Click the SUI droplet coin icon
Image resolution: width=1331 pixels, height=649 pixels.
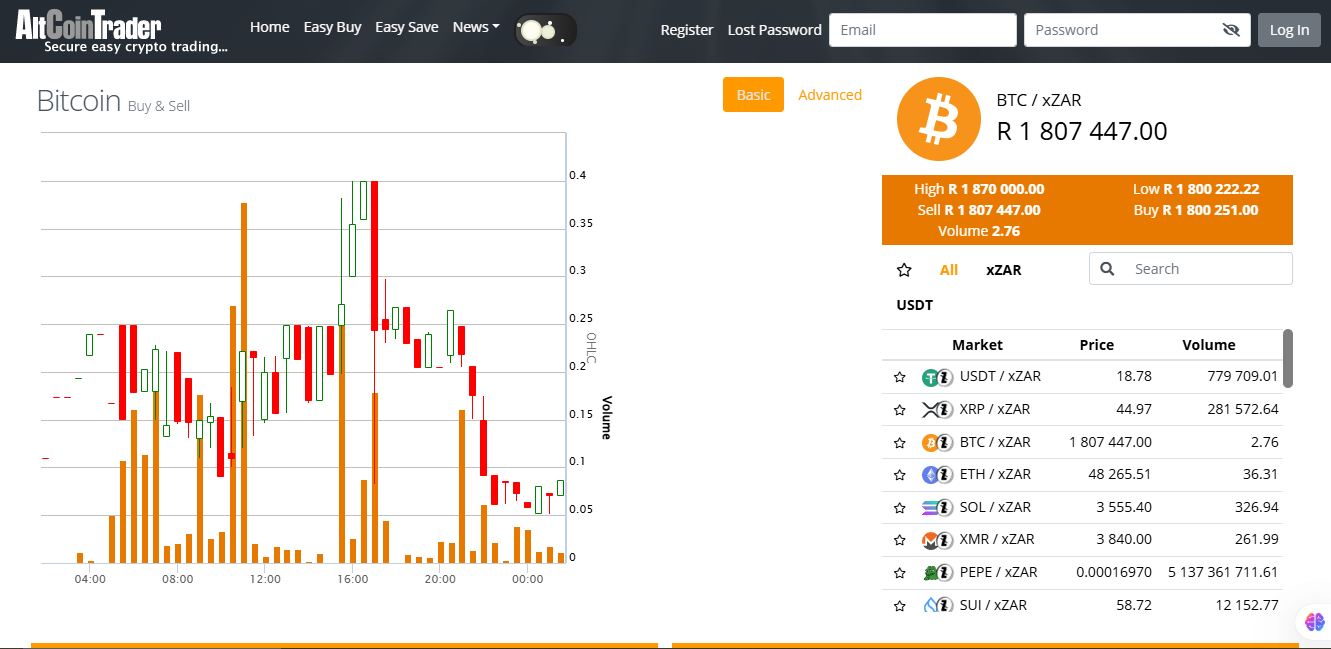pyautogui.click(x=930, y=606)
